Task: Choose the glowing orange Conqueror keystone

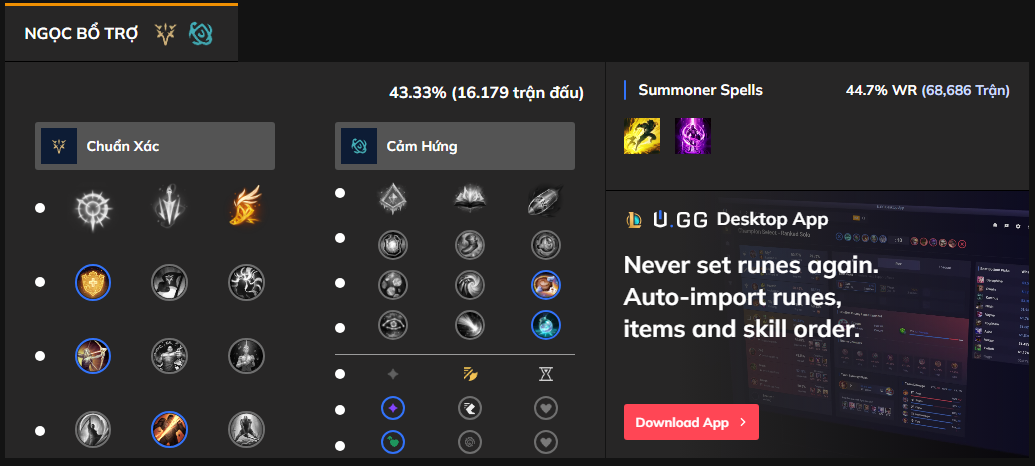Action: (245, 209)
